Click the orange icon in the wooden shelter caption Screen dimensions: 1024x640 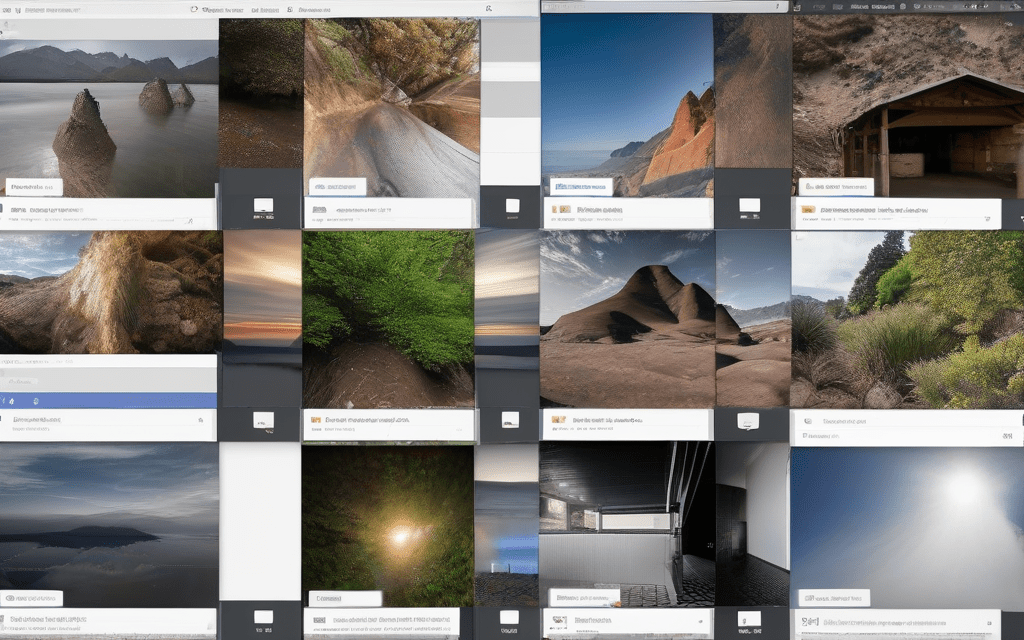coord(808,211)
